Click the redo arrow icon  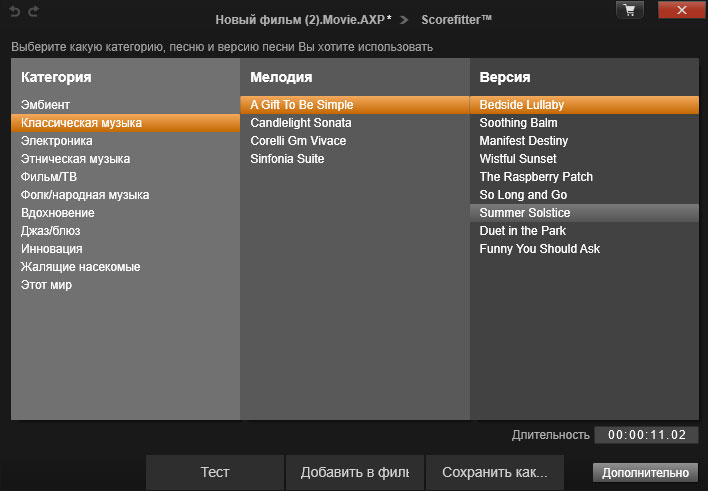tap(33, 10)
